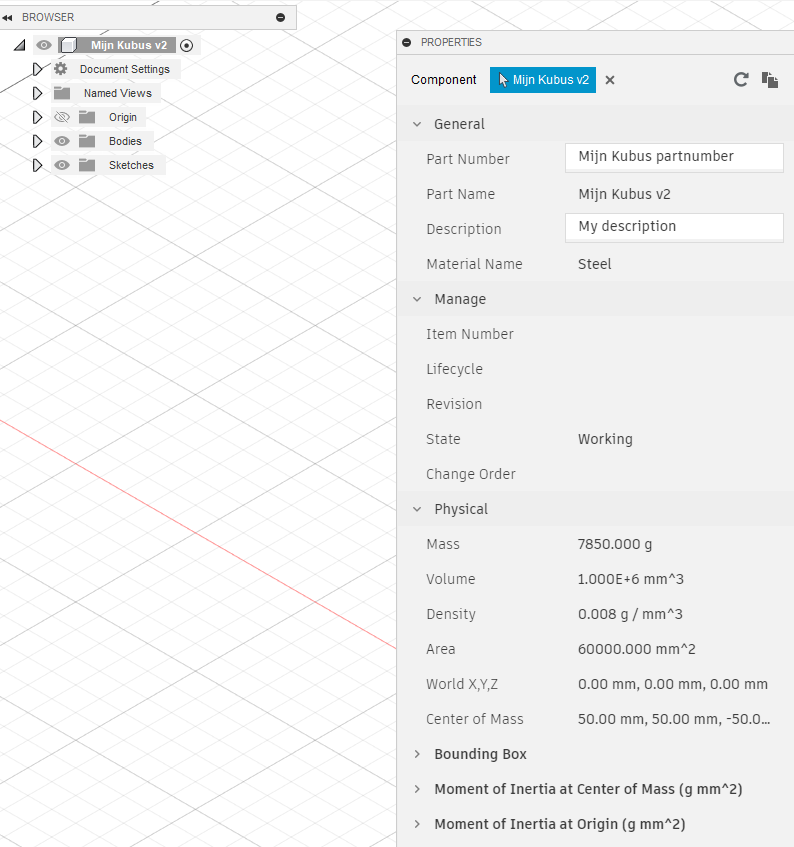Screen dimensions: 794x847
Task: Collapse the Mijn Kubus v2 root node
Action: click(19, 45)
